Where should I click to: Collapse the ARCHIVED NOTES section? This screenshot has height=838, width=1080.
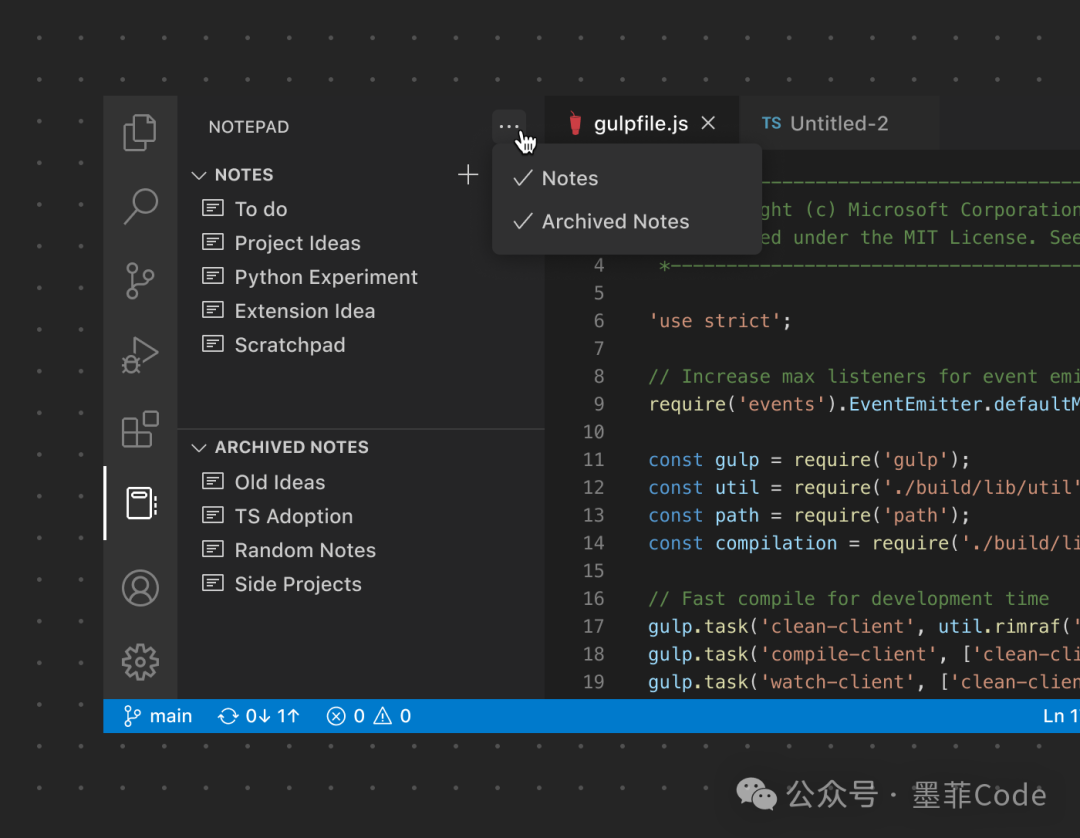(199, 448)
